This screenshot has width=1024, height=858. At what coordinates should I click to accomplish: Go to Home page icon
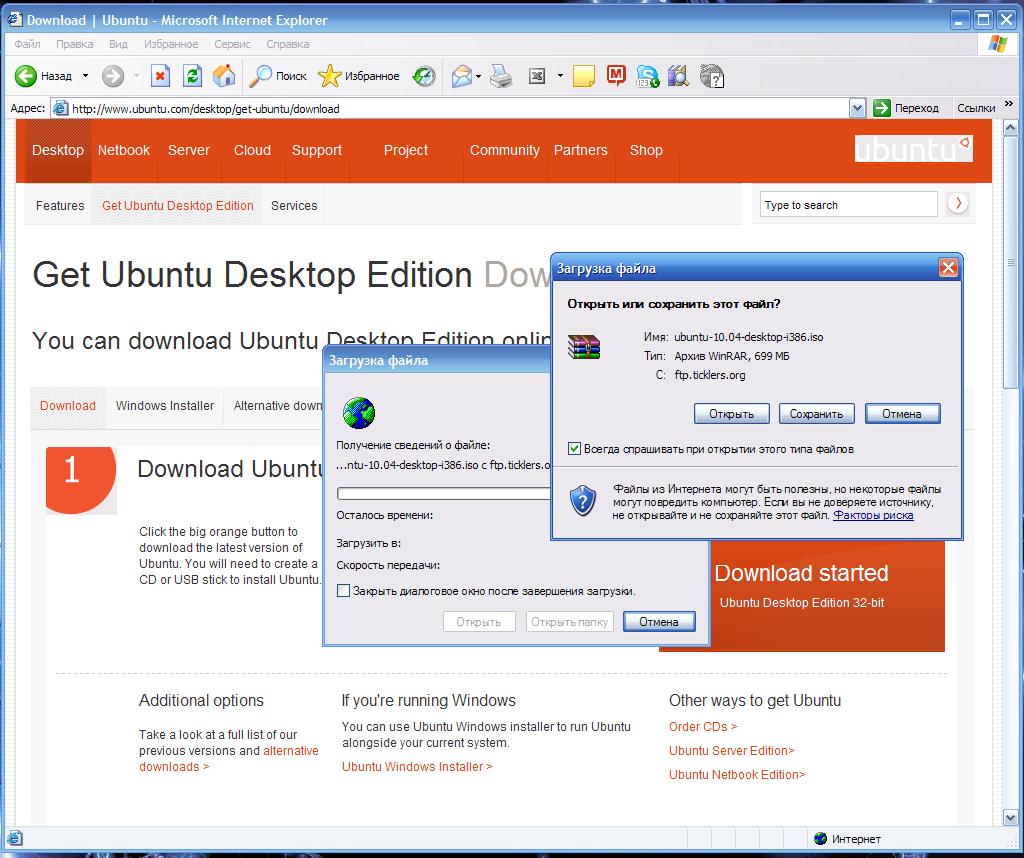[224, 76]
